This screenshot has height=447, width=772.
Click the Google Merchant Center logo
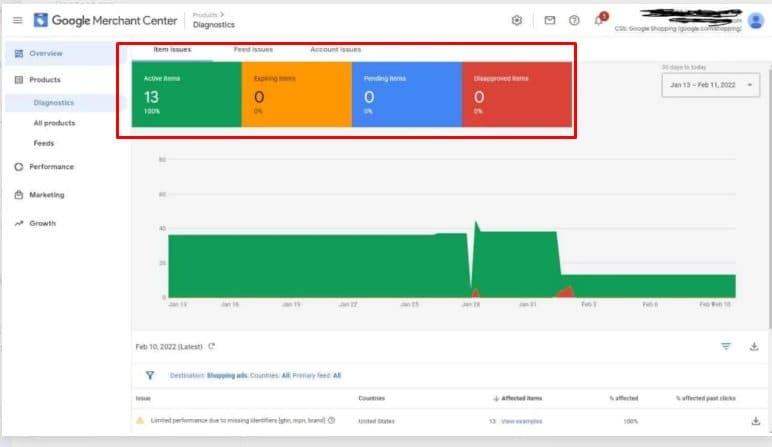(x=105, y=20)
